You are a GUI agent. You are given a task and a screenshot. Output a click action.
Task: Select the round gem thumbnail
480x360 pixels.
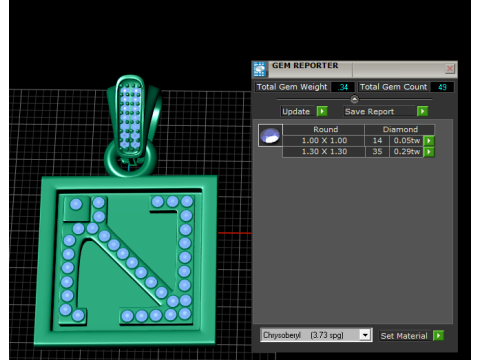(x=270, y=135)
